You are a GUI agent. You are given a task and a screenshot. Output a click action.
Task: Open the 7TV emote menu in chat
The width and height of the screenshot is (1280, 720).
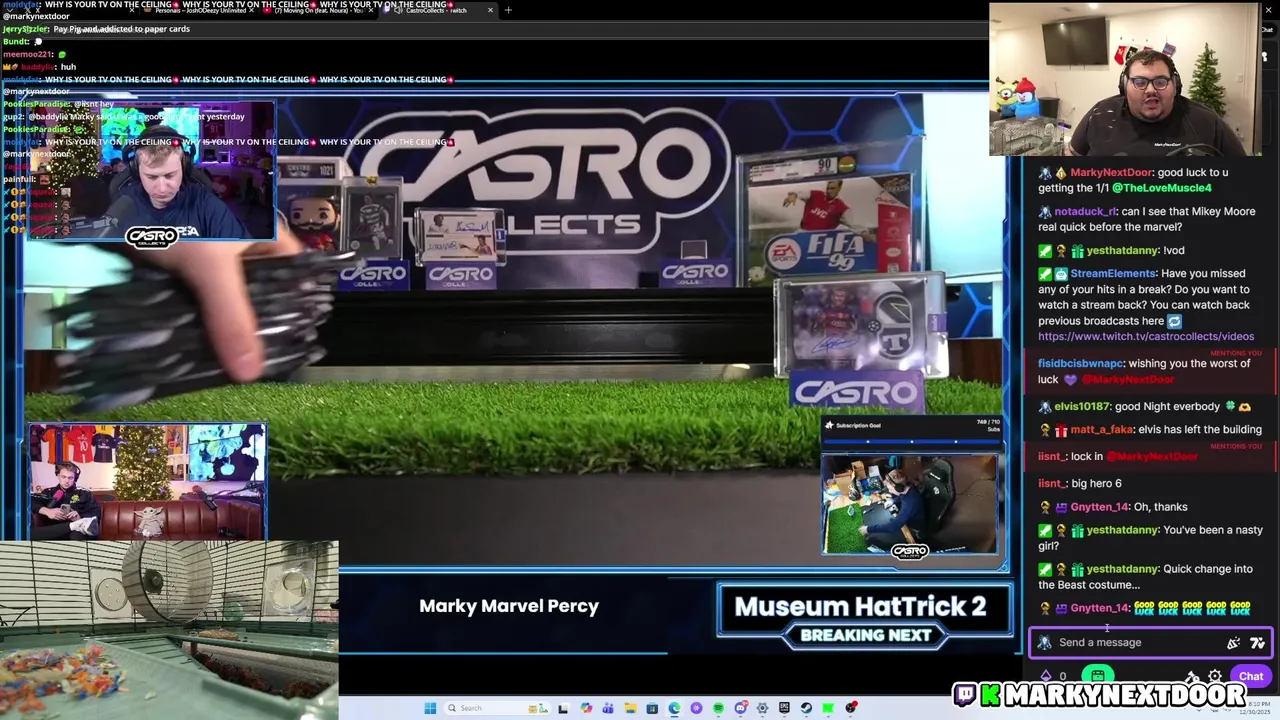coord(1257,643)
